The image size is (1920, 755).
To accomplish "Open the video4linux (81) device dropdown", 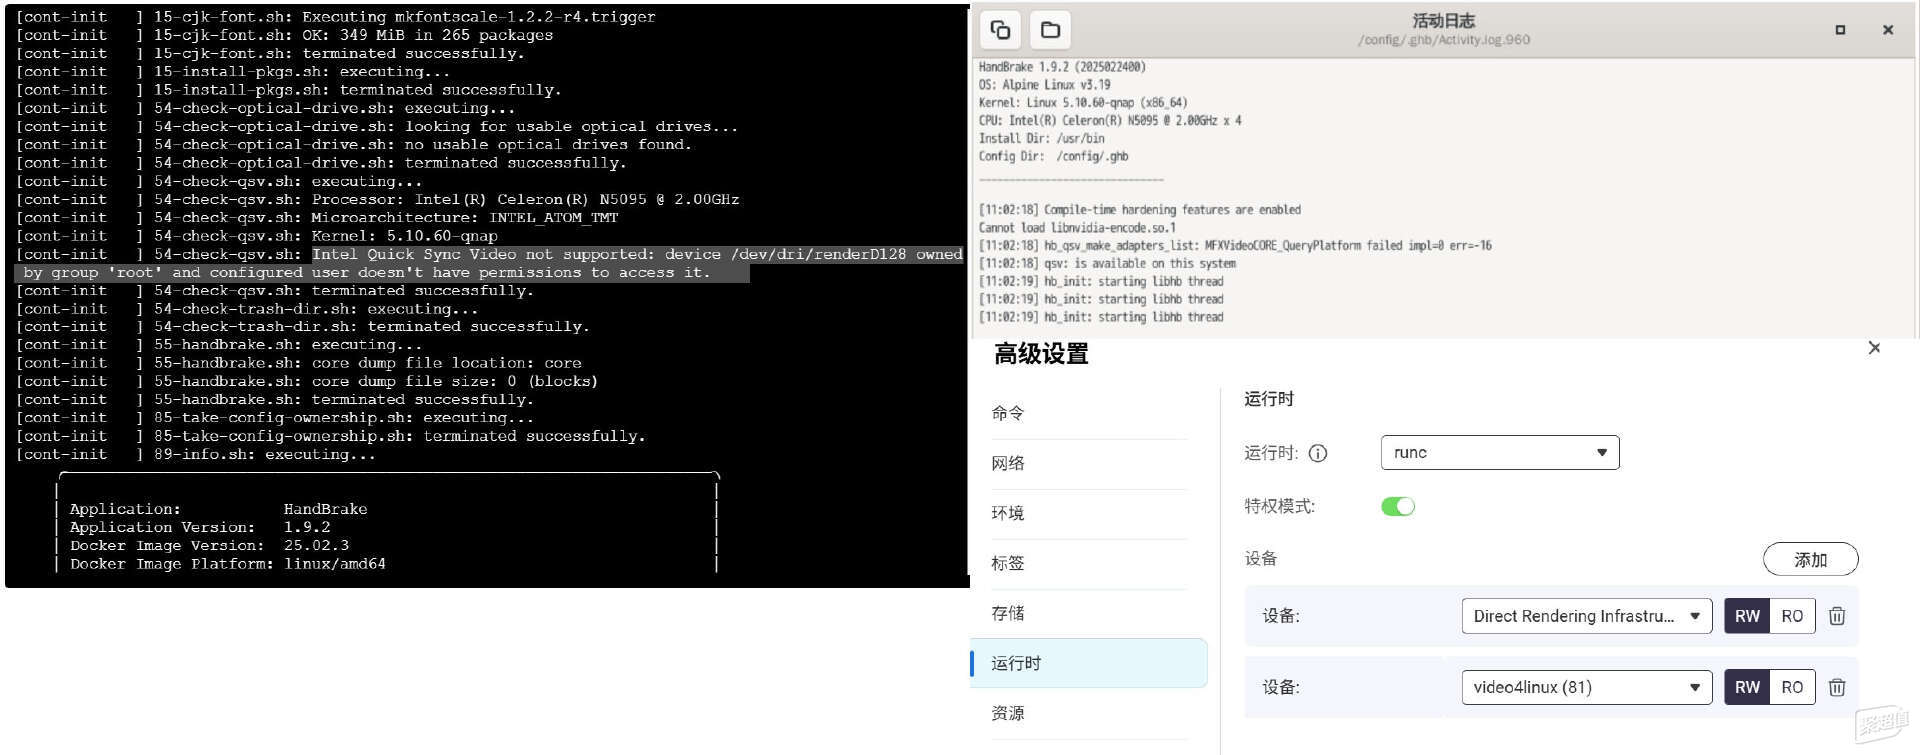I will pyautogui.click(x=1587, y=687).
